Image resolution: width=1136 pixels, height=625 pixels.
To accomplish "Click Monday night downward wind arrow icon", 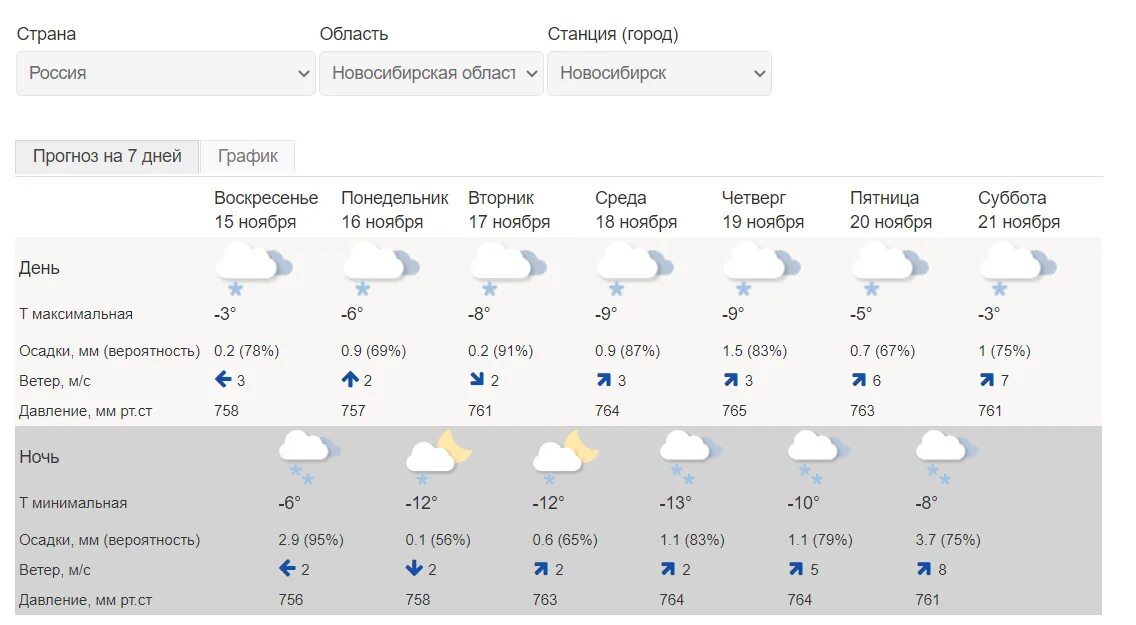I will pos(414,569).
